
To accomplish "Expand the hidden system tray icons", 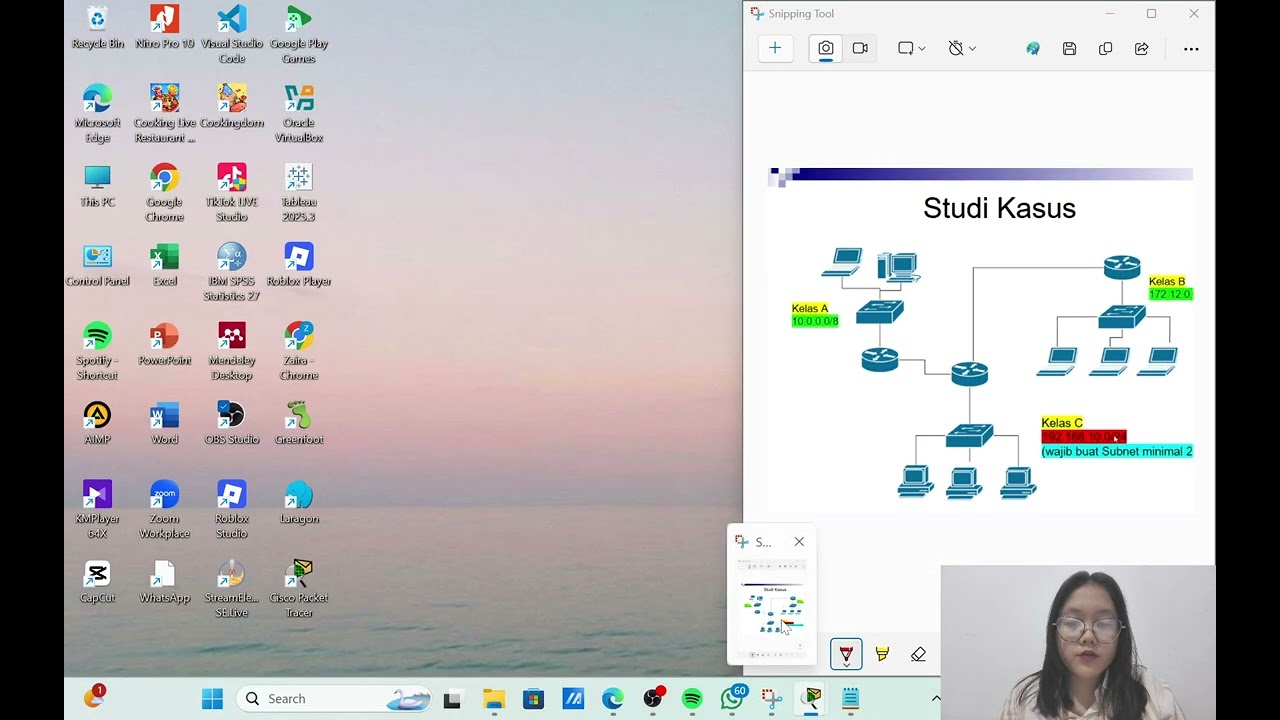I will (x=936, y=698).
